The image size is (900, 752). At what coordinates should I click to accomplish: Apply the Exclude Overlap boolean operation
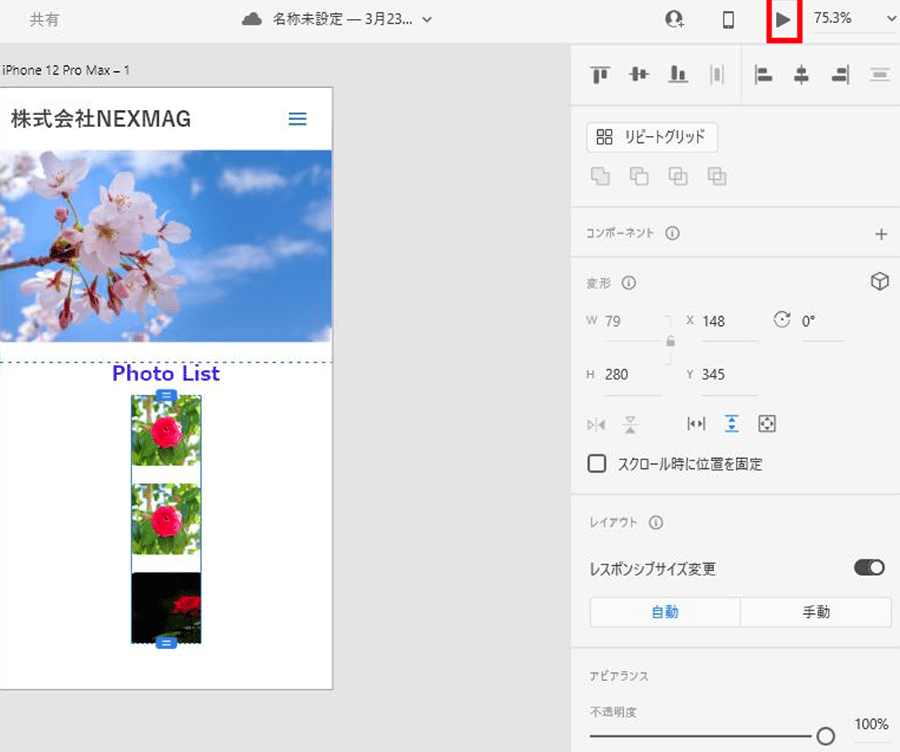point(717,176)
